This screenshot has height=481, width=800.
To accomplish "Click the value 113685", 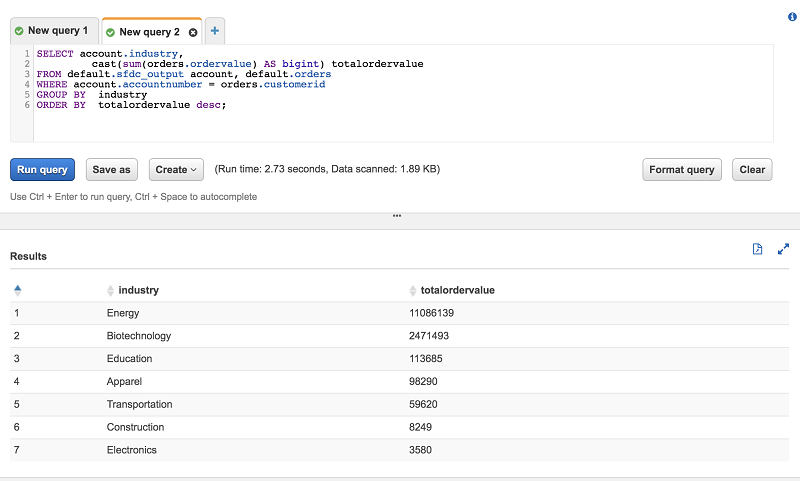I will (426, 359).
